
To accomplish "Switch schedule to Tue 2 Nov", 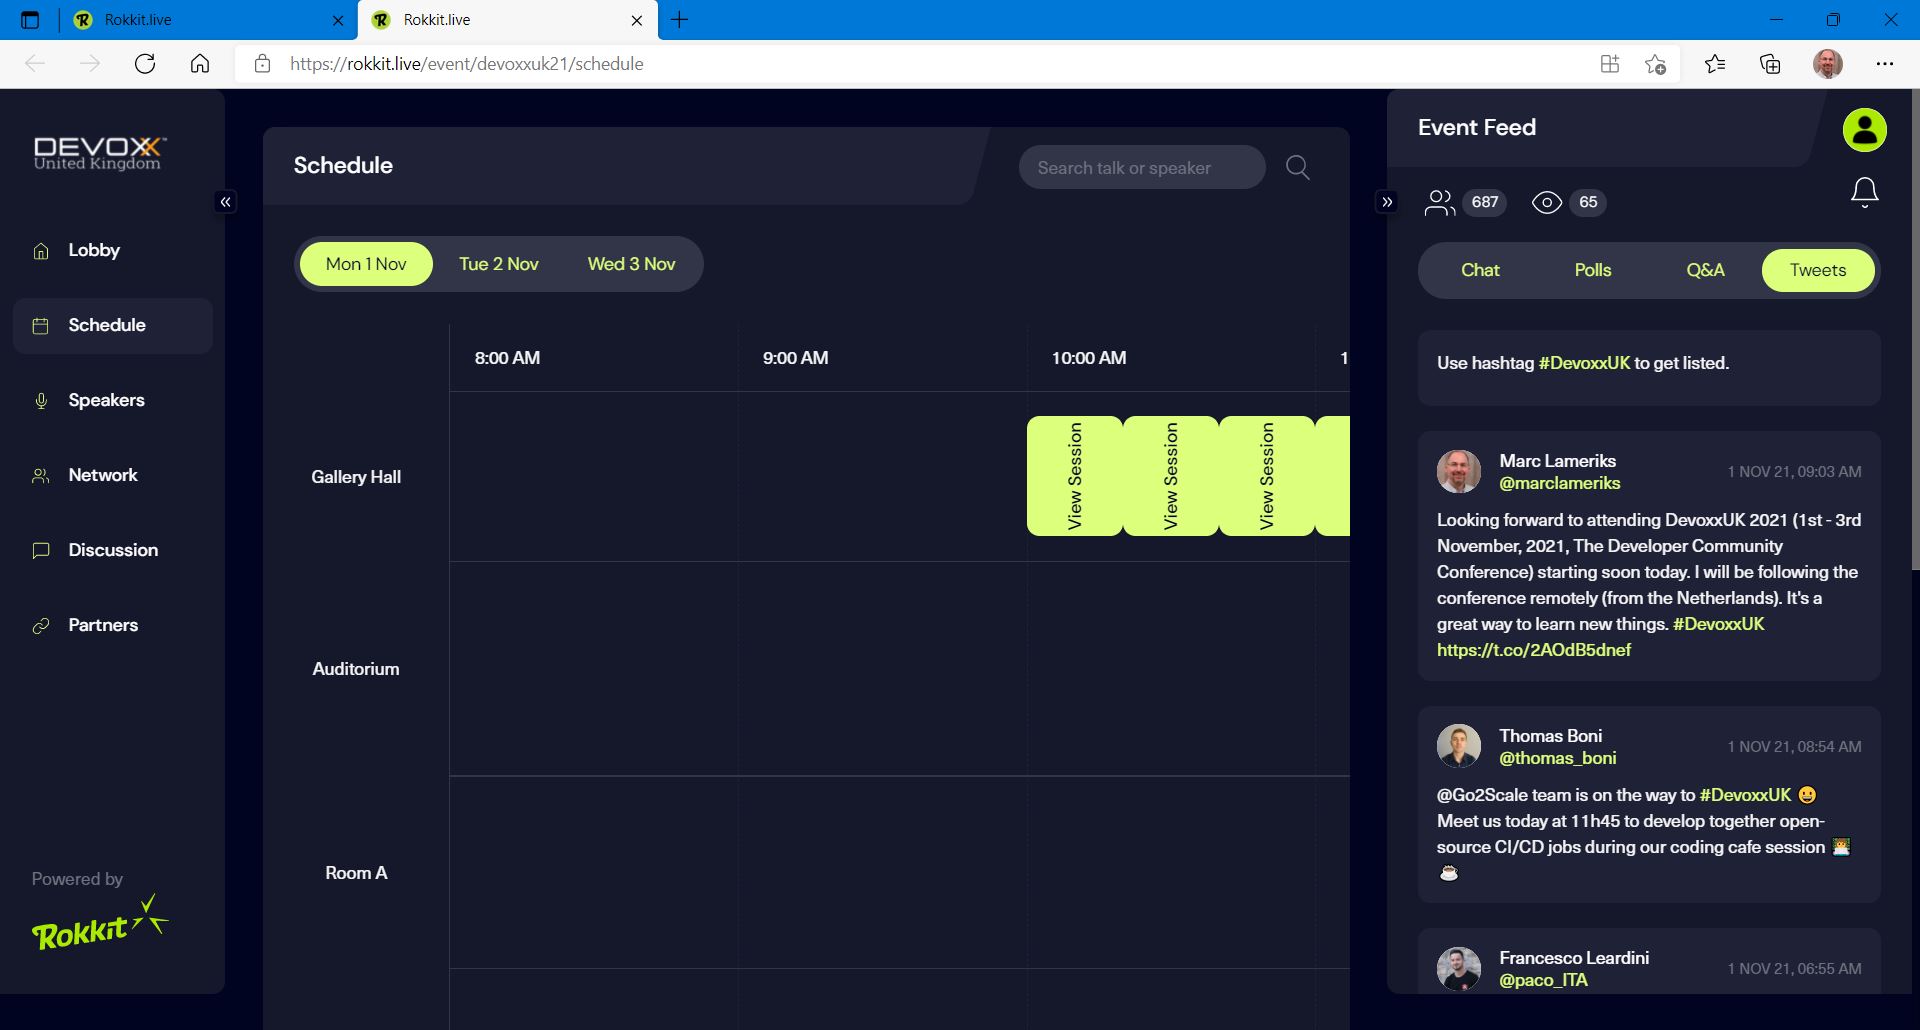I will 498,264.
